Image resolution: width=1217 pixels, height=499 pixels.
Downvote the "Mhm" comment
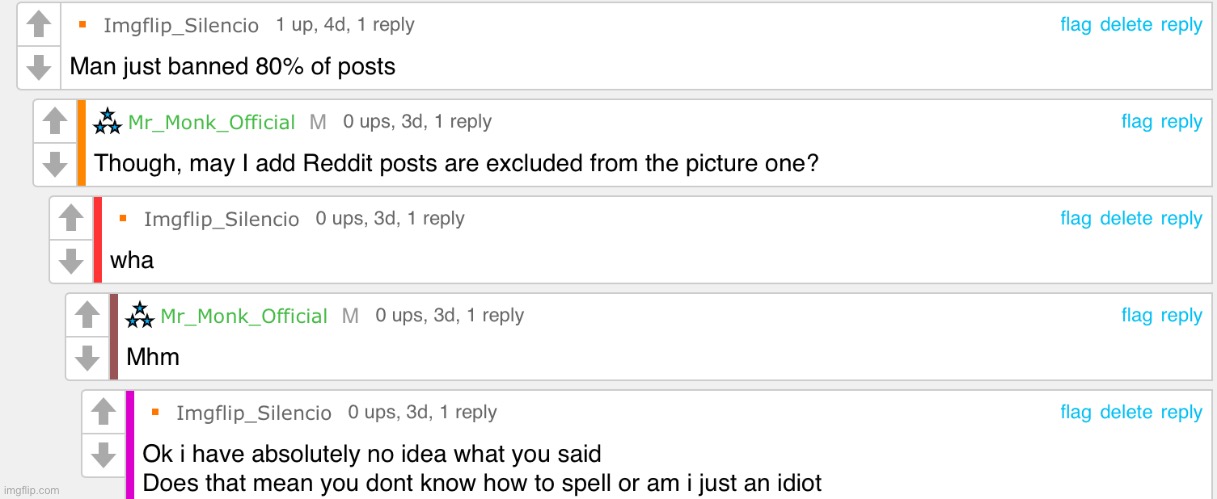[x=87, y=357]
